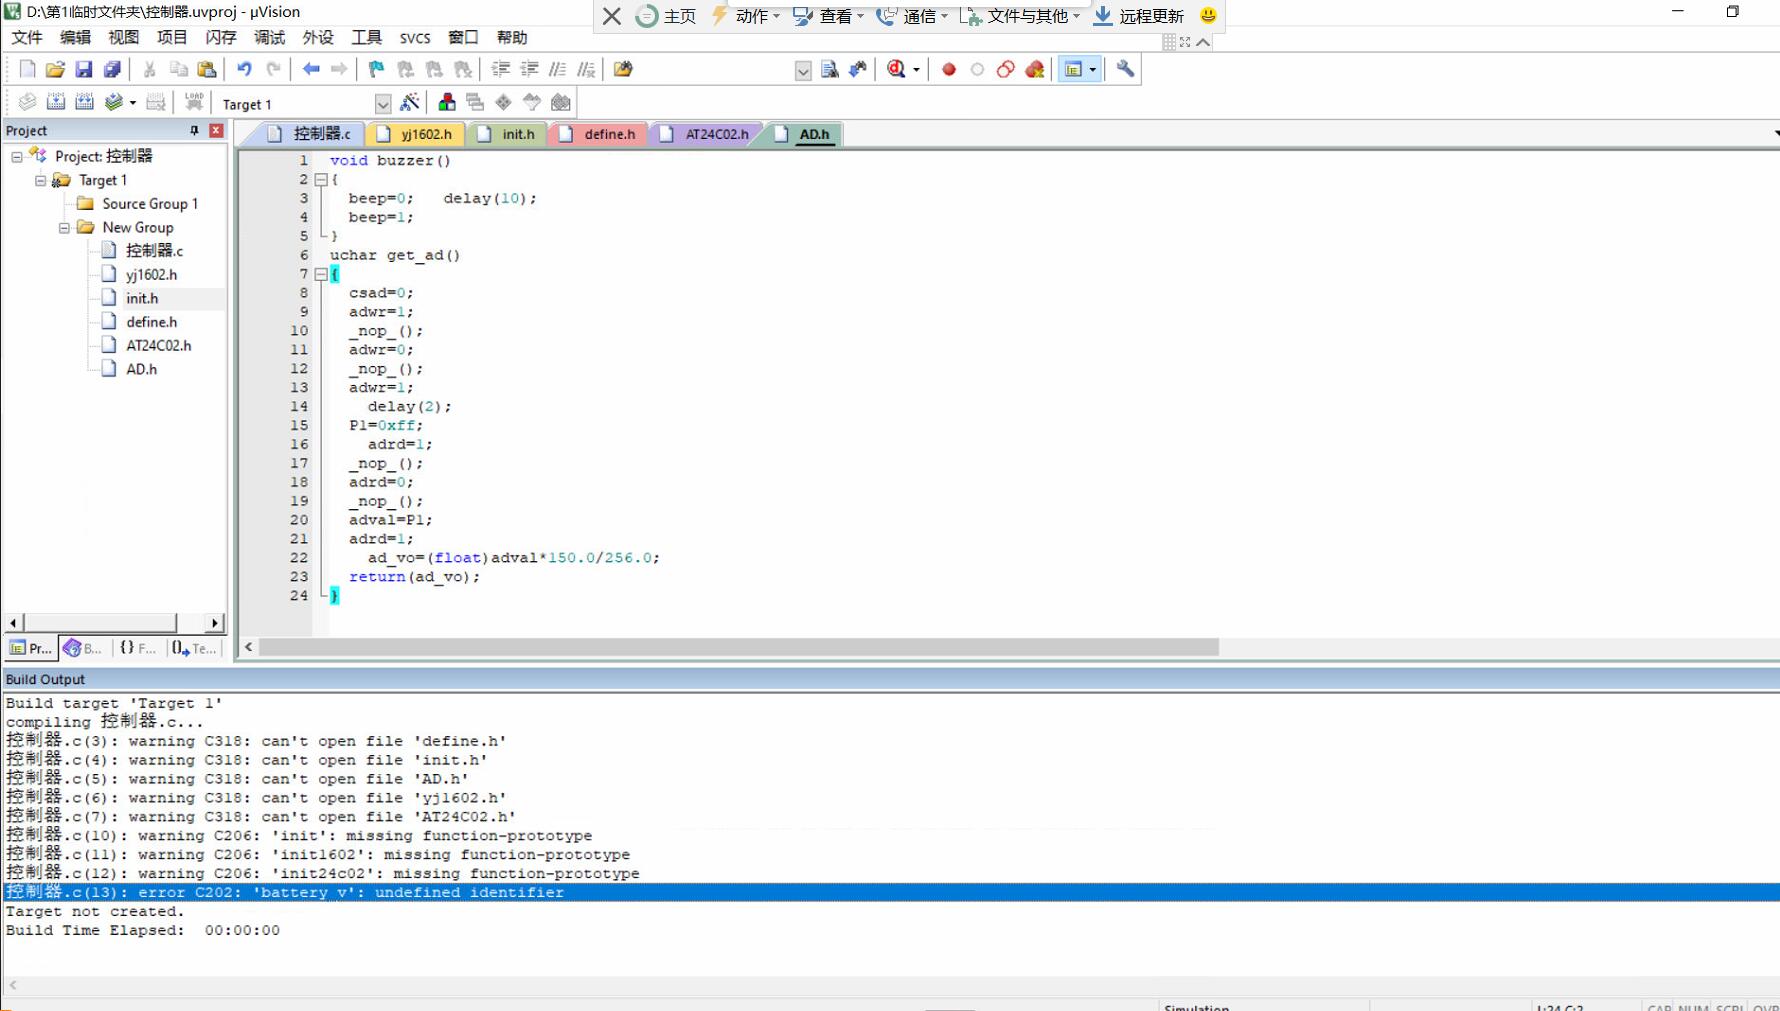The width and height of the screenshot is (1780, 1011).
Task: Start debug session icon
Action: click(x=896, y=69)
